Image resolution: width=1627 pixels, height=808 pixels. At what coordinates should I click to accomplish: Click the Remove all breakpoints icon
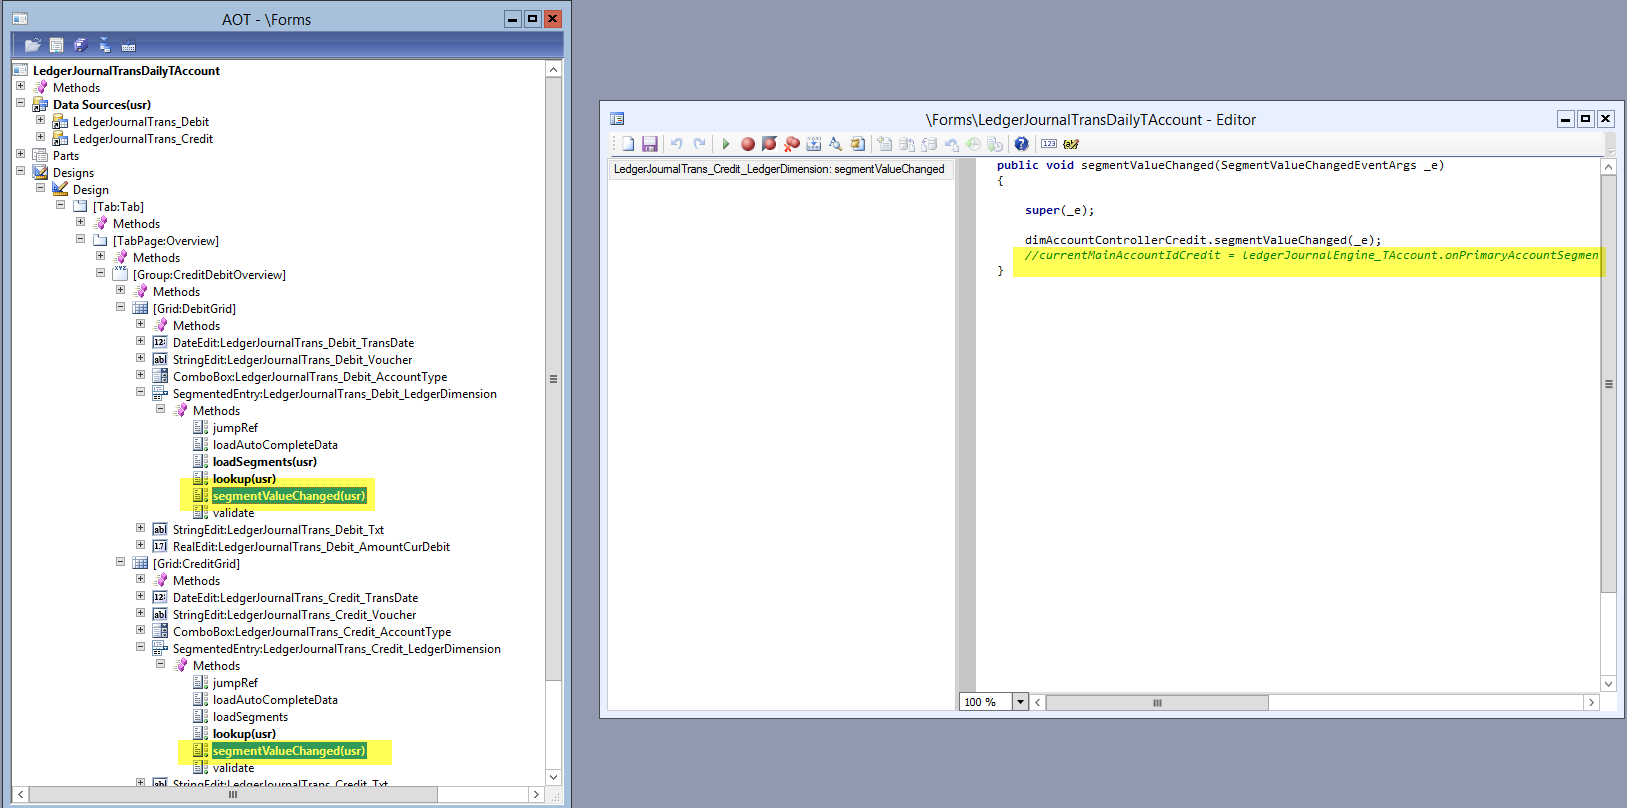(792, 144)
